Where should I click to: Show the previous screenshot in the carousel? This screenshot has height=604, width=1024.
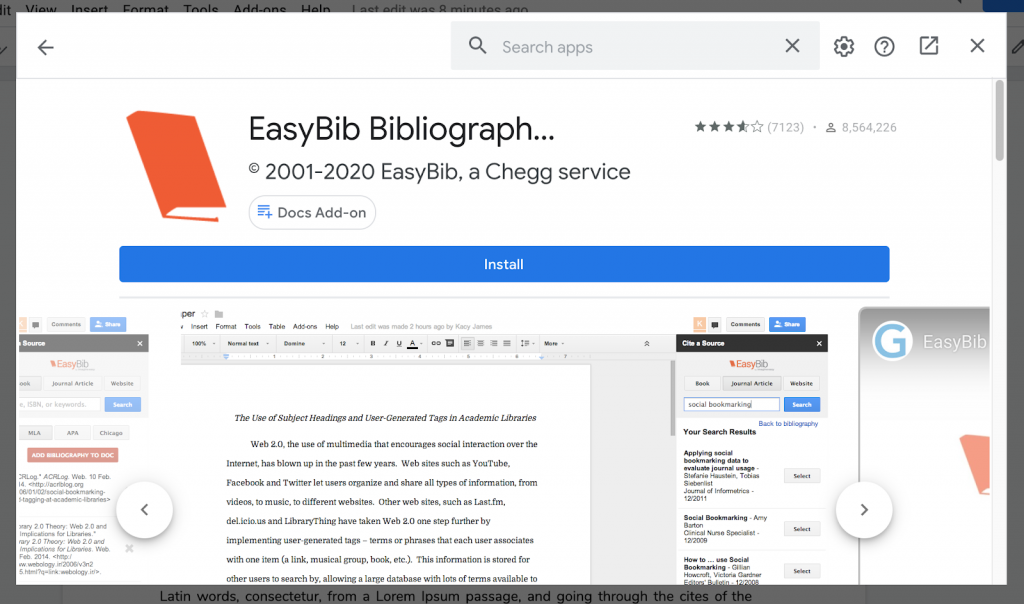point(144,510)
